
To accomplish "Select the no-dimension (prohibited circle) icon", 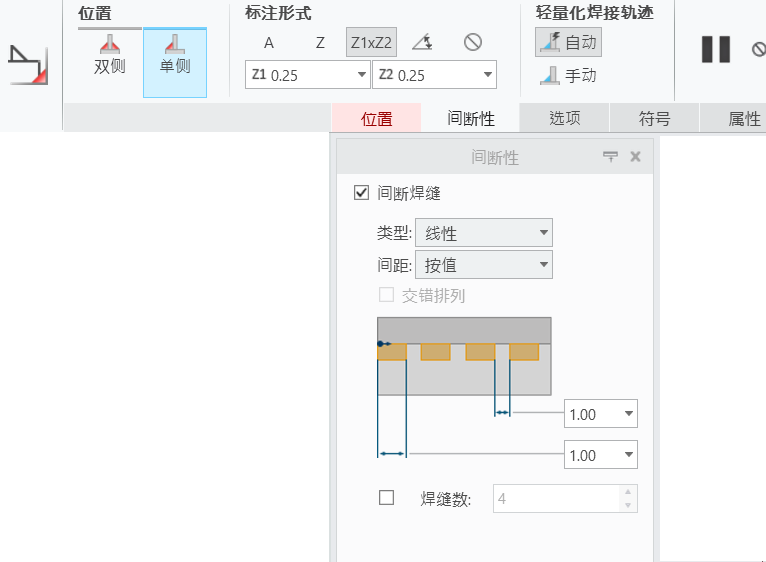I will coord(473,42).
